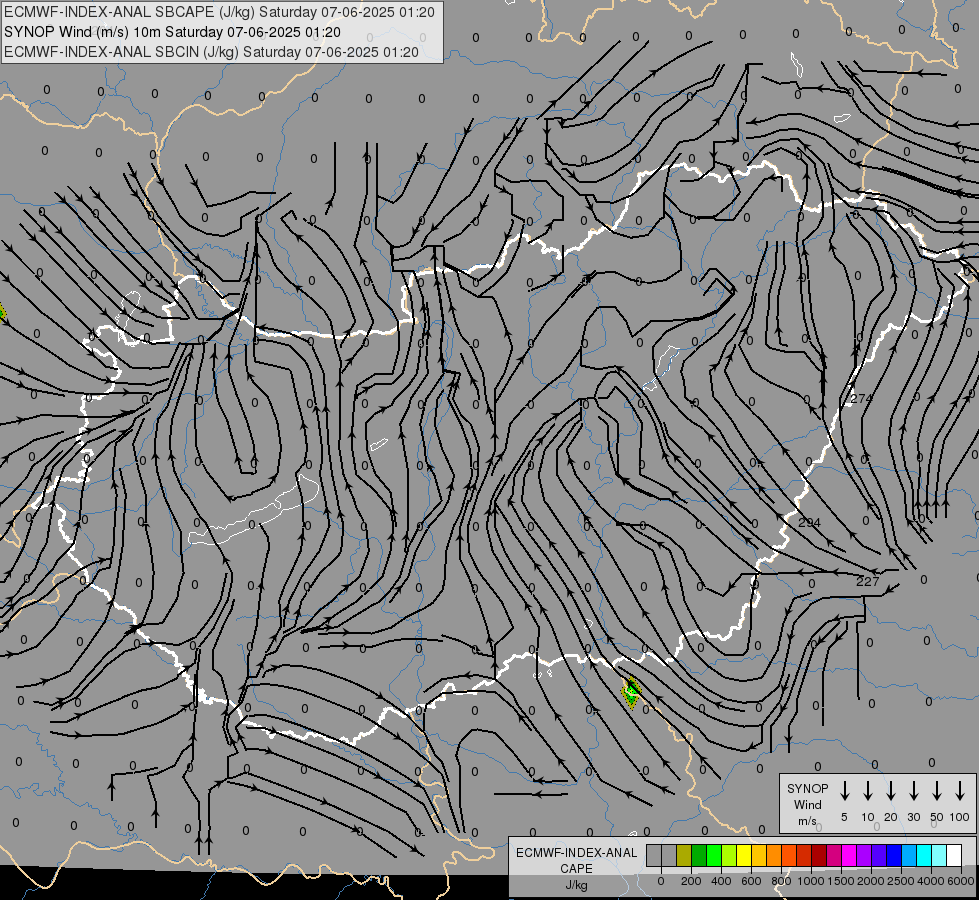The width and height of the screenshot is (979, 900).
Task: Click the m/s unit in wind legend
Action: click(807, 821)
